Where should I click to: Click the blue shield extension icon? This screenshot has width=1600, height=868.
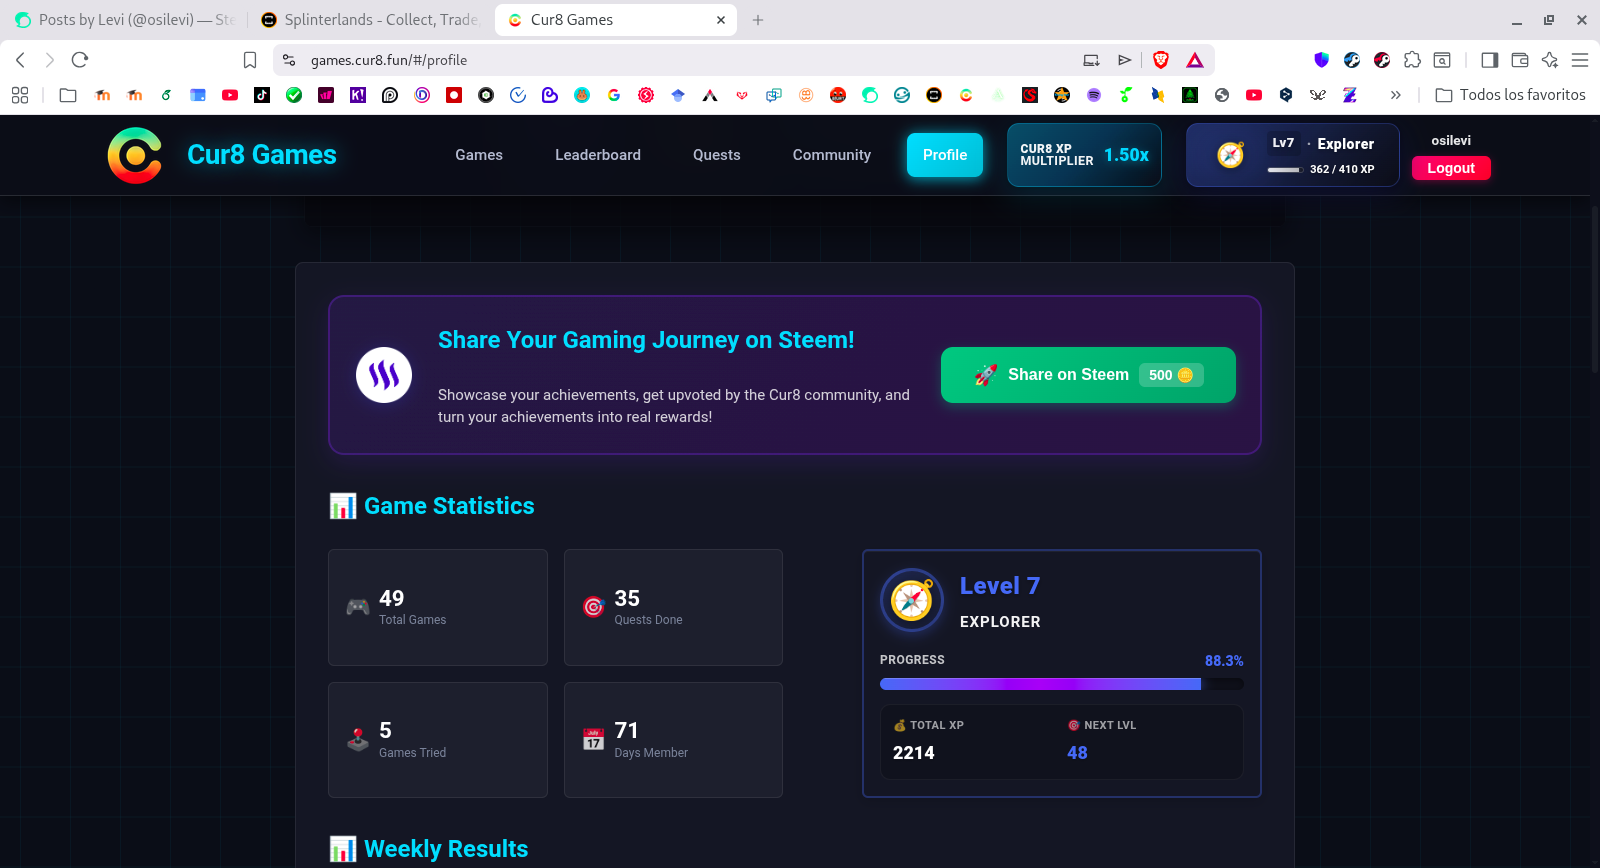click(x=1322, y=60)
